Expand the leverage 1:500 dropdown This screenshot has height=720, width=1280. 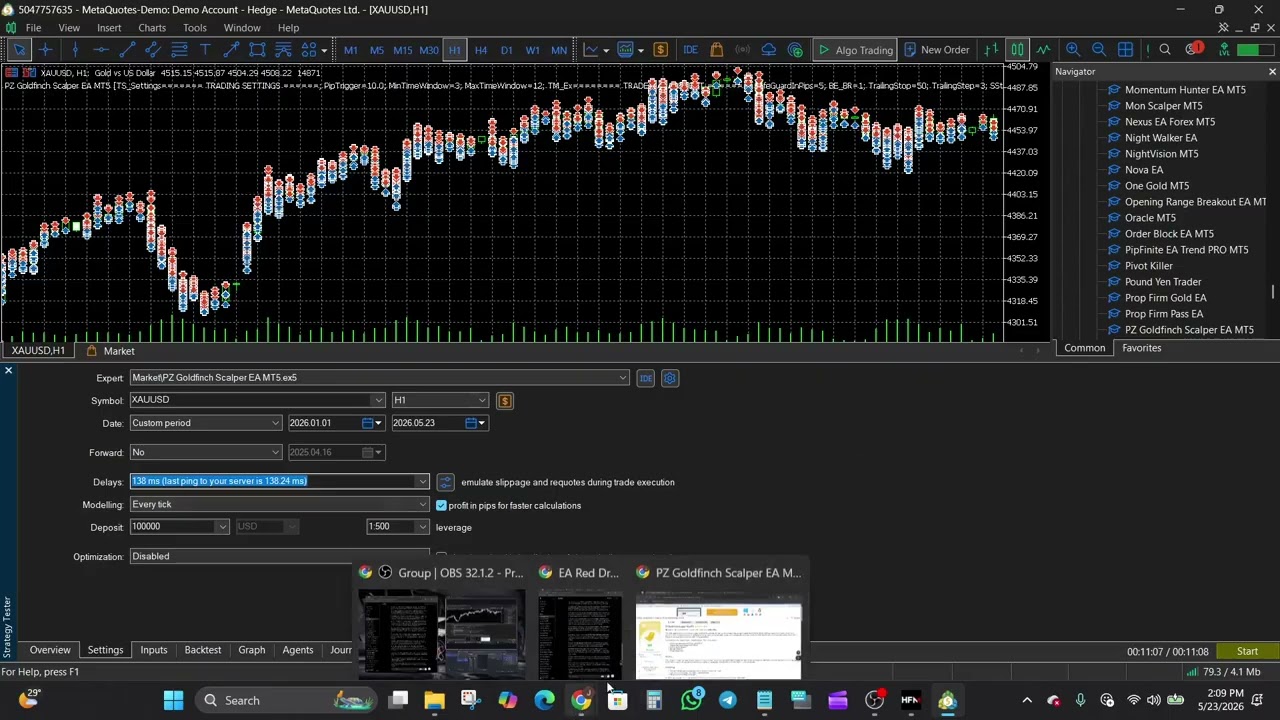pyautogui.click(x=422, y=527)
